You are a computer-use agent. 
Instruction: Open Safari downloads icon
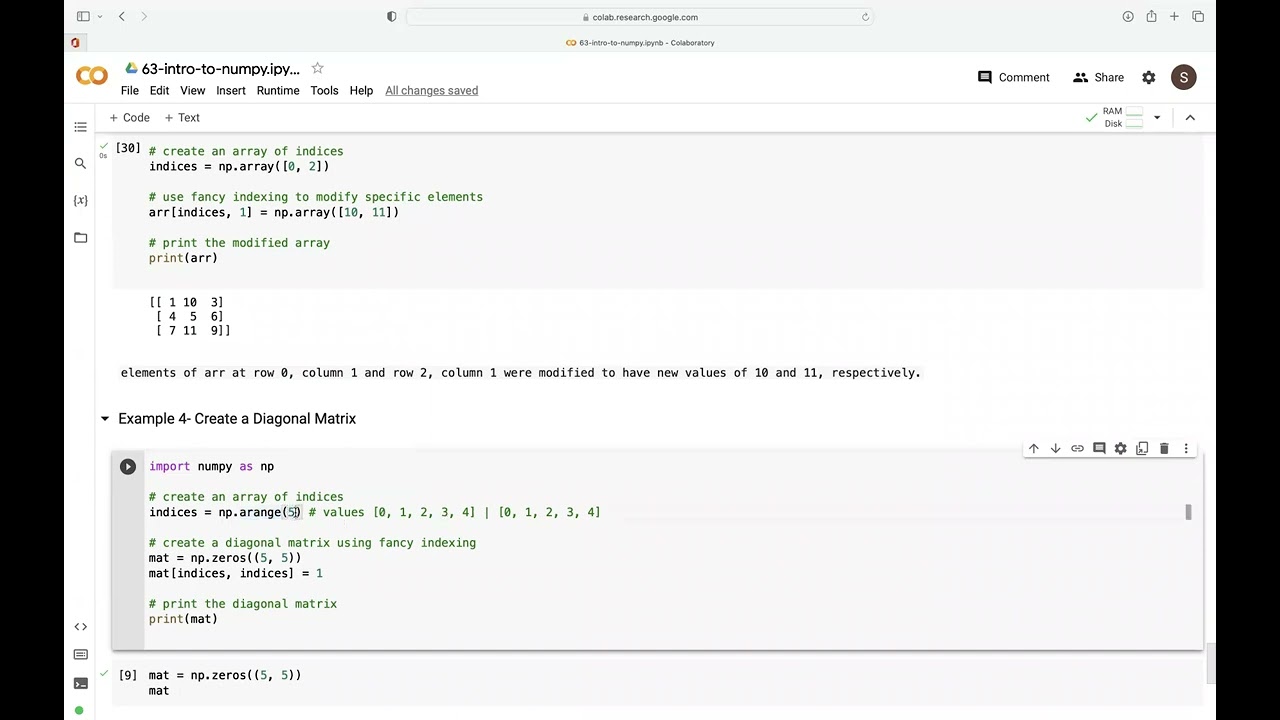pos(1128,16)
